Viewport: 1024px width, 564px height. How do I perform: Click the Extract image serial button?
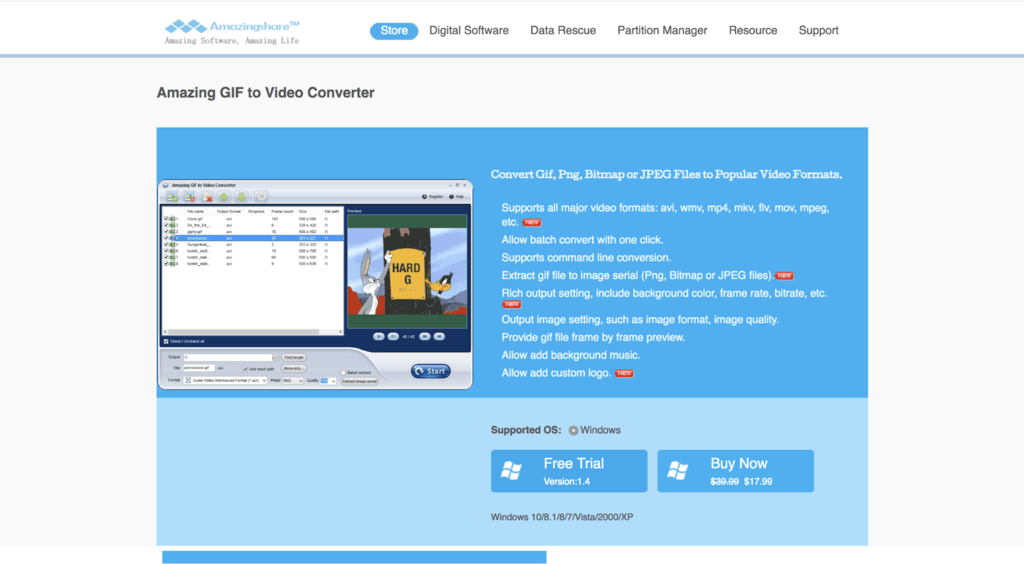pos(359,381)
